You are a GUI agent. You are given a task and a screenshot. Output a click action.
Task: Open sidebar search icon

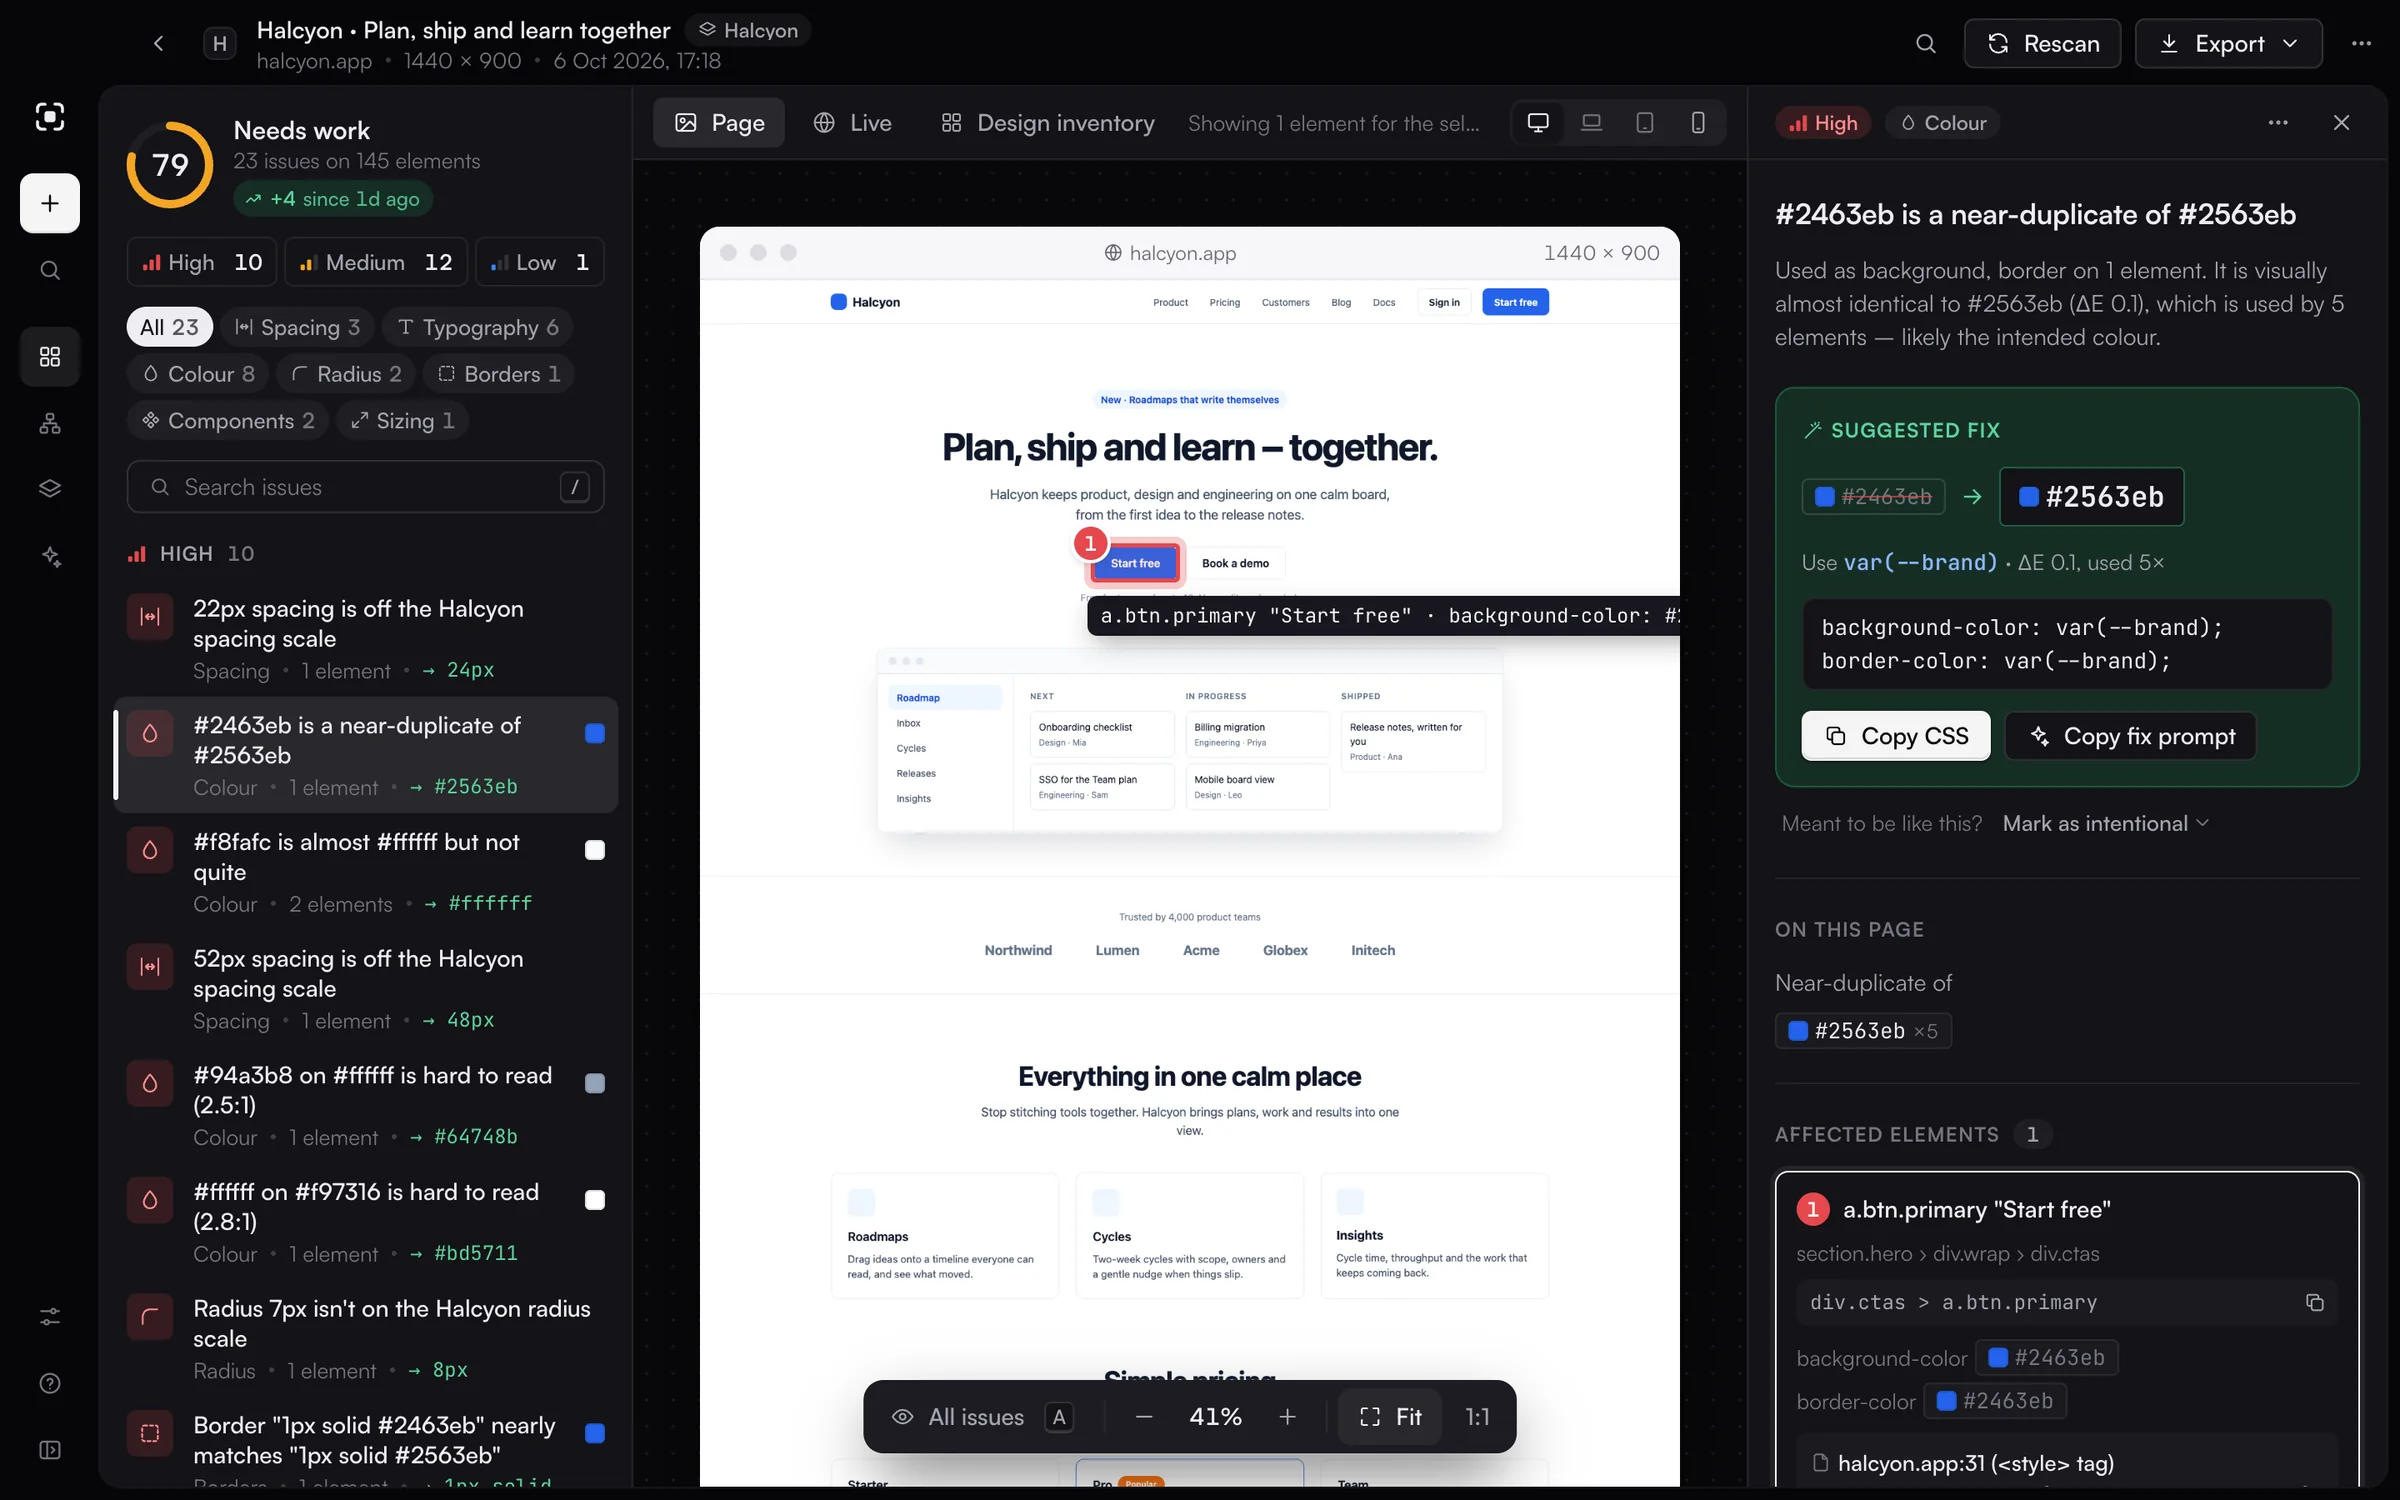(49, 270)
